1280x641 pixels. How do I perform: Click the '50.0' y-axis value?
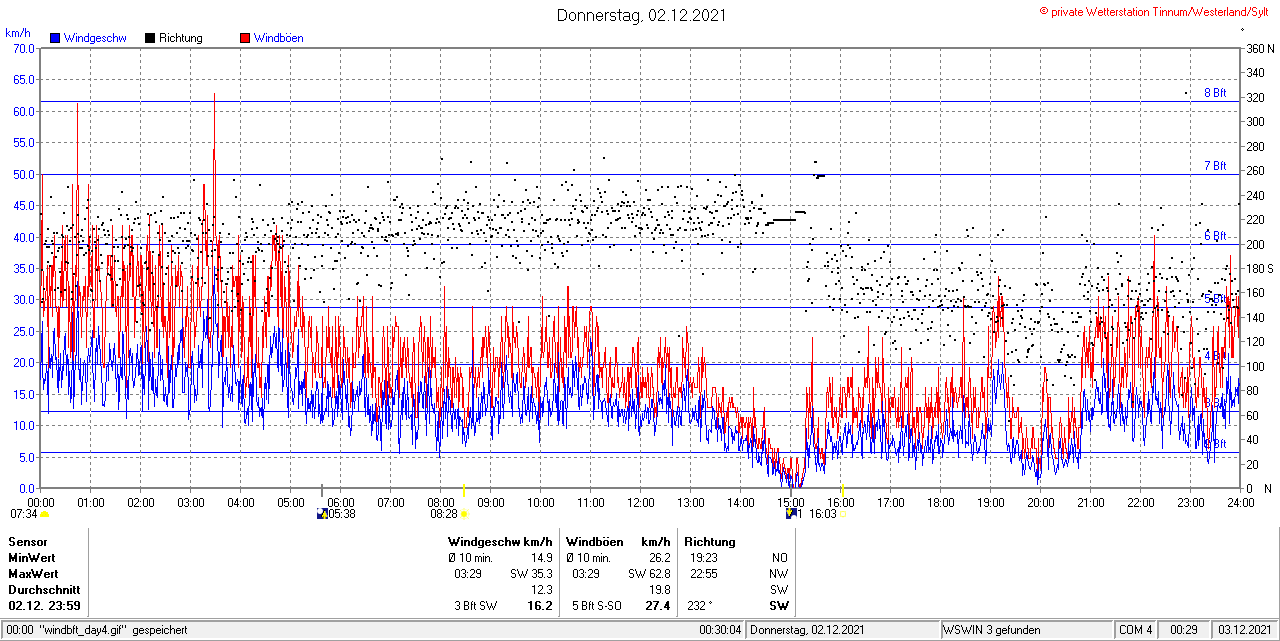coord(23,174)
